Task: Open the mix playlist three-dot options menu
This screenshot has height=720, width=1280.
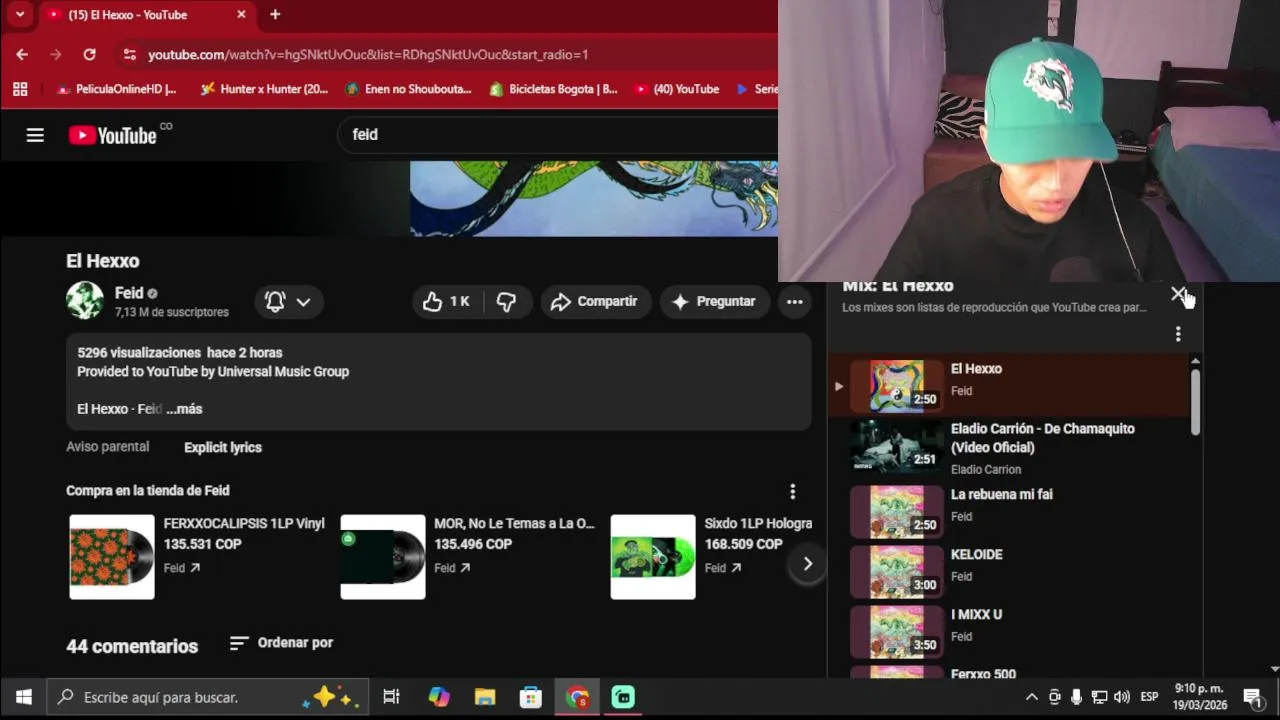Action: coord(1178,334)
